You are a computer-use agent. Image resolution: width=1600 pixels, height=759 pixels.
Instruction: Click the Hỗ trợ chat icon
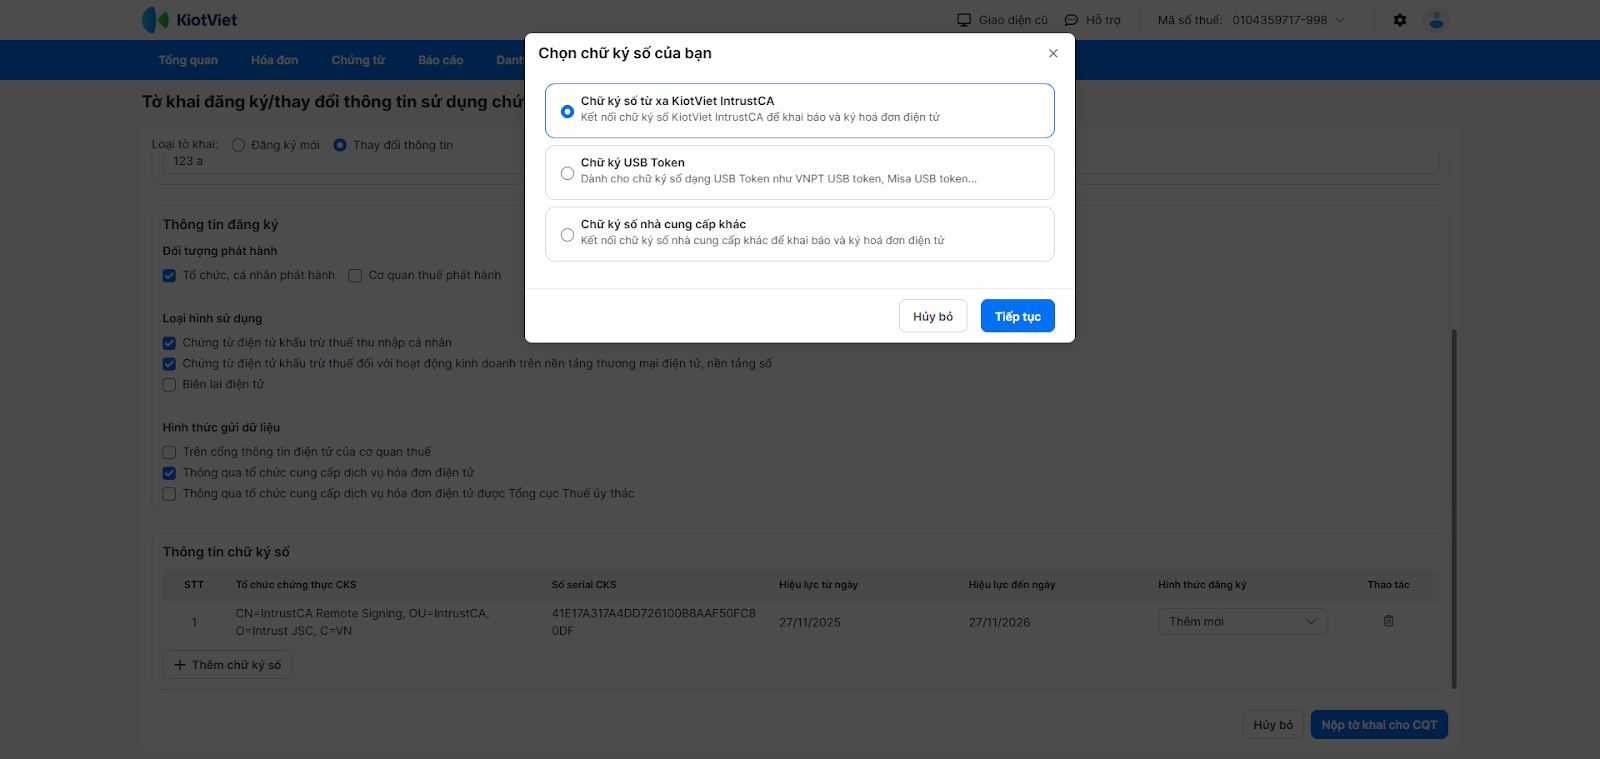(1071, 20)
